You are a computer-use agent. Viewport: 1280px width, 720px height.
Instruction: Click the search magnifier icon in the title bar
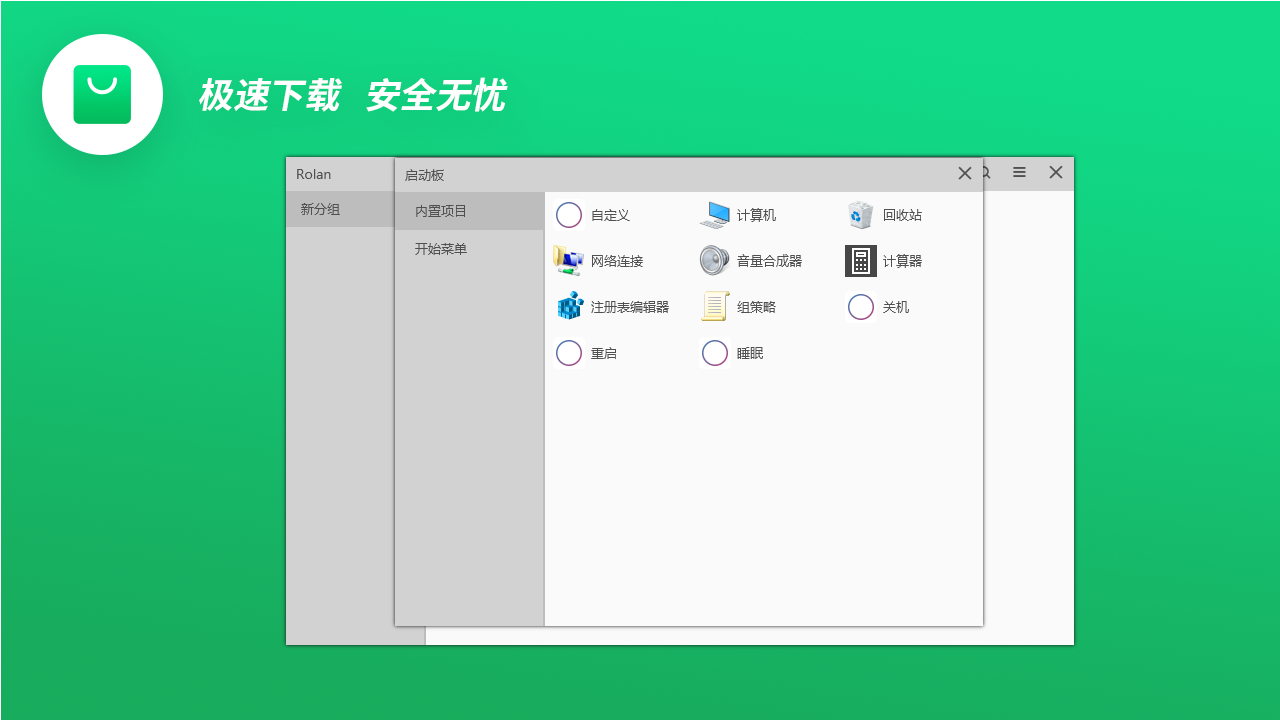(x=983, y=172)
